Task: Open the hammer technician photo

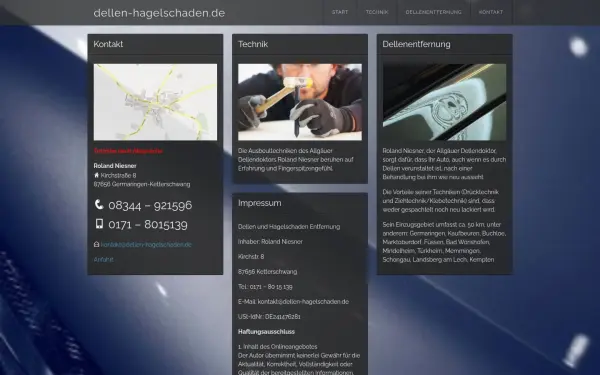Action: 300,102
